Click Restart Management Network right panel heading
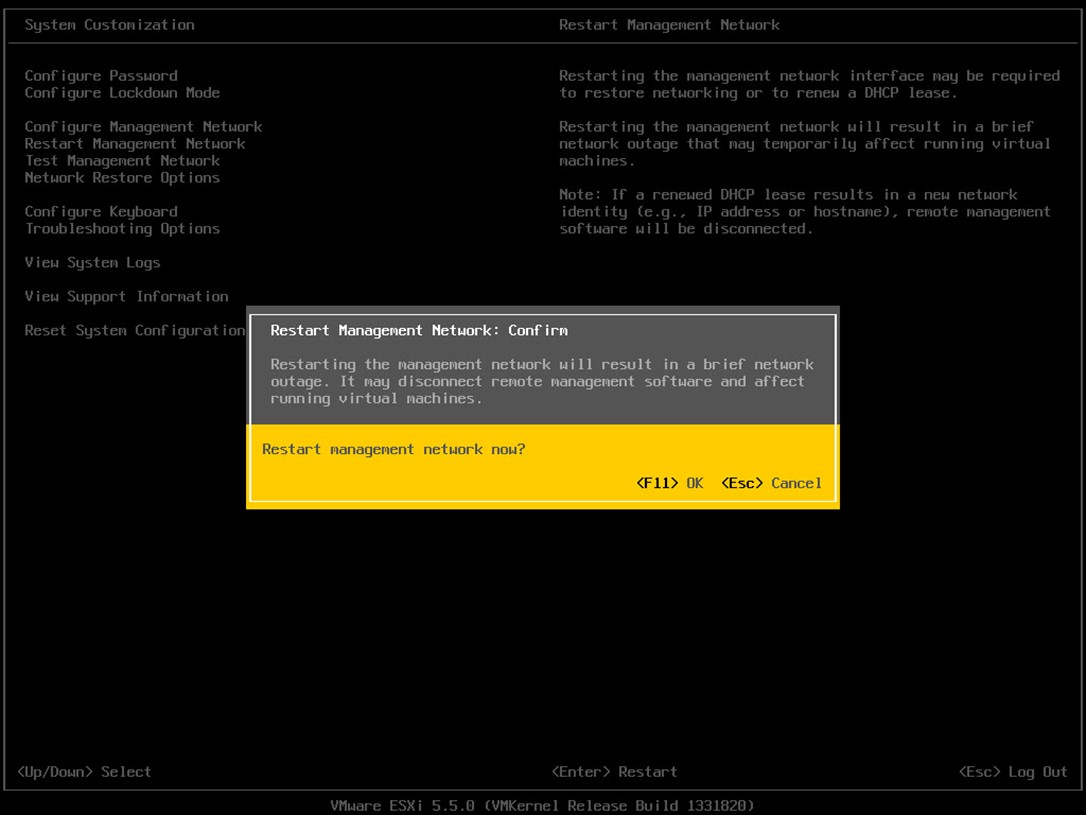Screen dimensions: 1086x815 669,25
